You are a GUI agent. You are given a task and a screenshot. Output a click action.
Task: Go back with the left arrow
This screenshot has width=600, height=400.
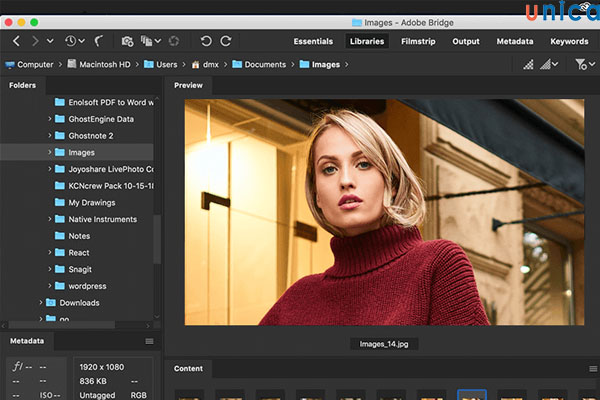click(16, 41)
